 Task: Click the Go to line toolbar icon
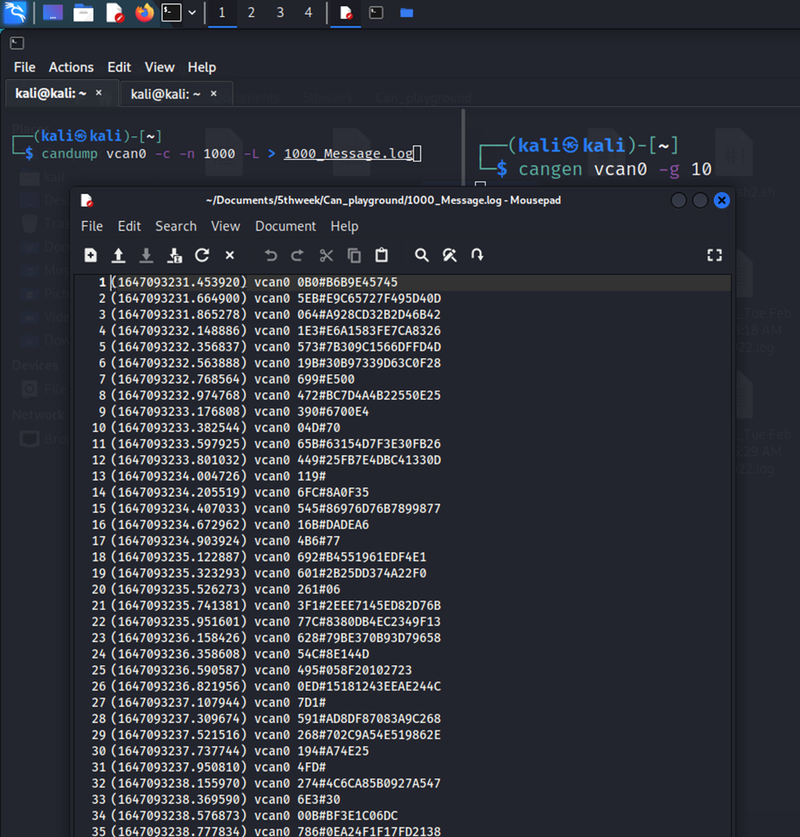click(477, 255)
